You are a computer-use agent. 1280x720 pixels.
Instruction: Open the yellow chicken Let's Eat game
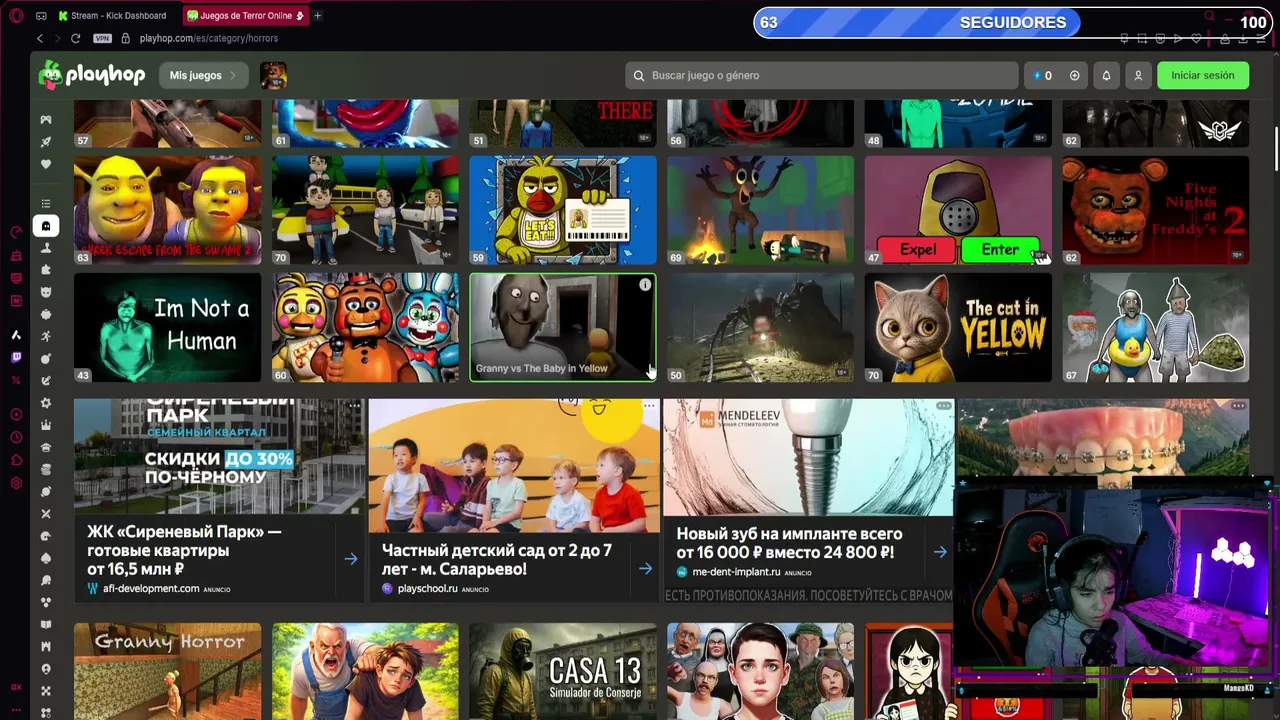click(563, 210)
